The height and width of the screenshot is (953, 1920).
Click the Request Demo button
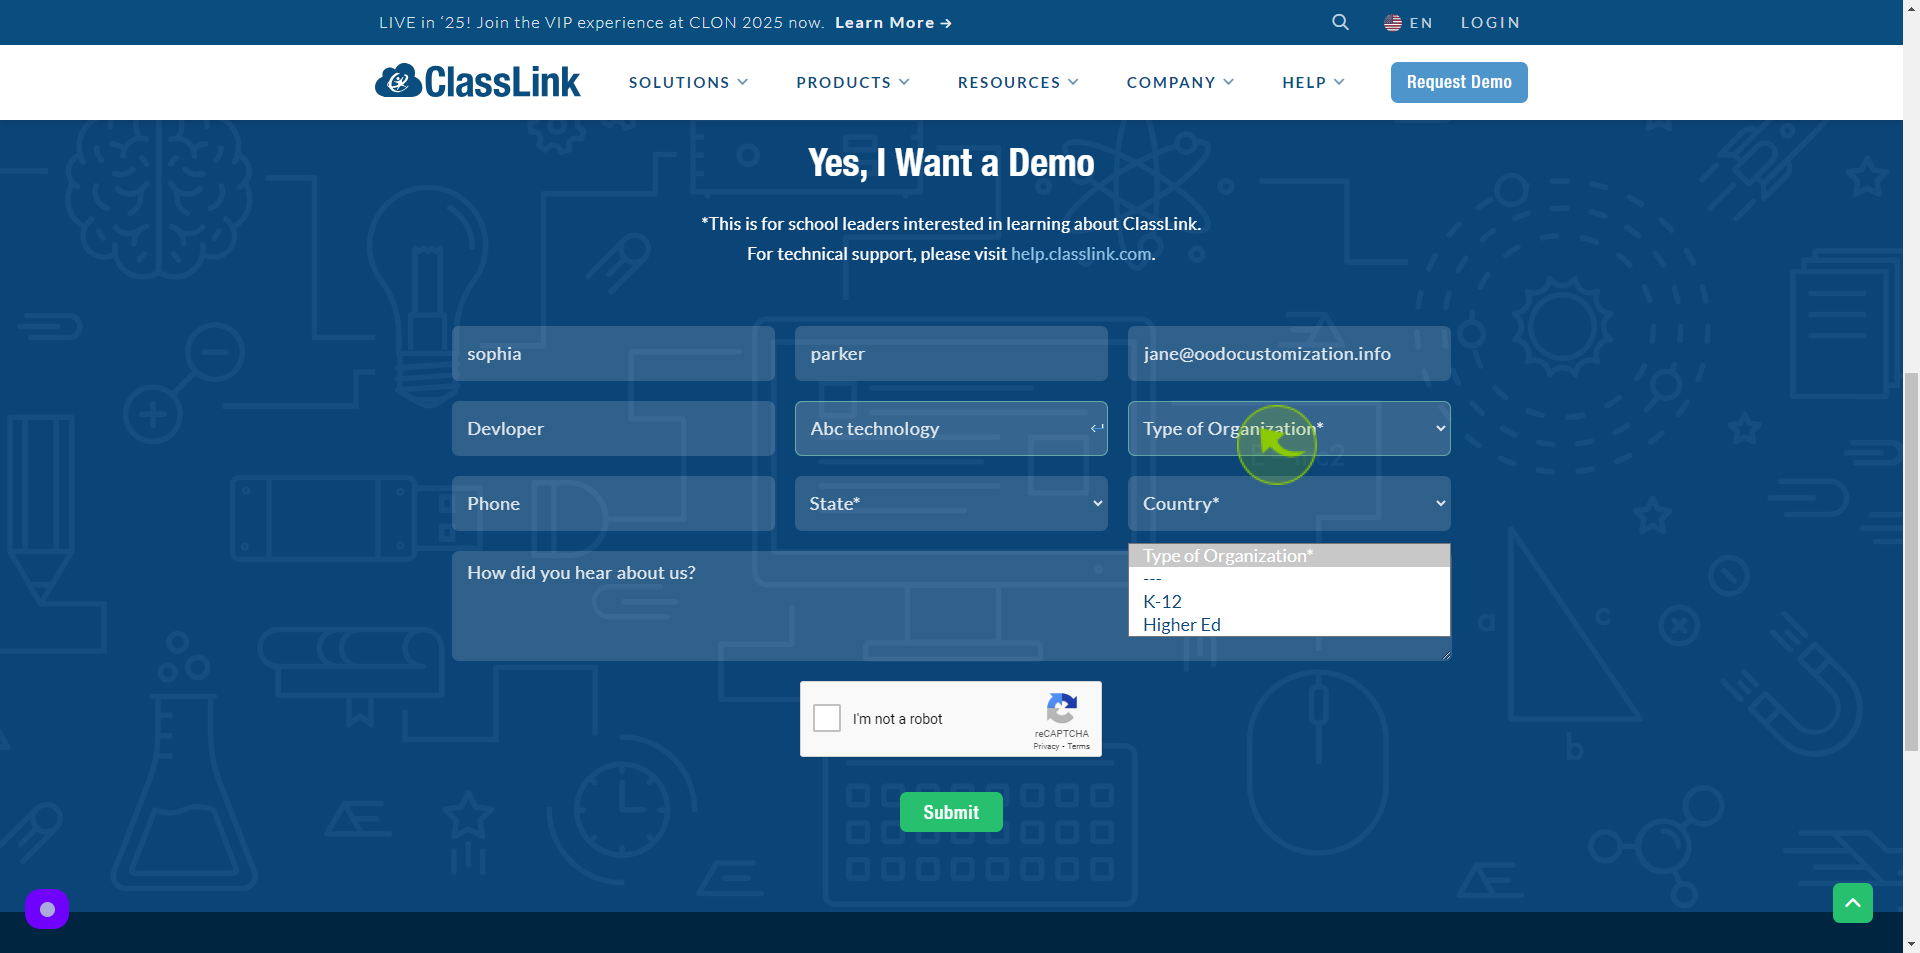pos(1459,82)
